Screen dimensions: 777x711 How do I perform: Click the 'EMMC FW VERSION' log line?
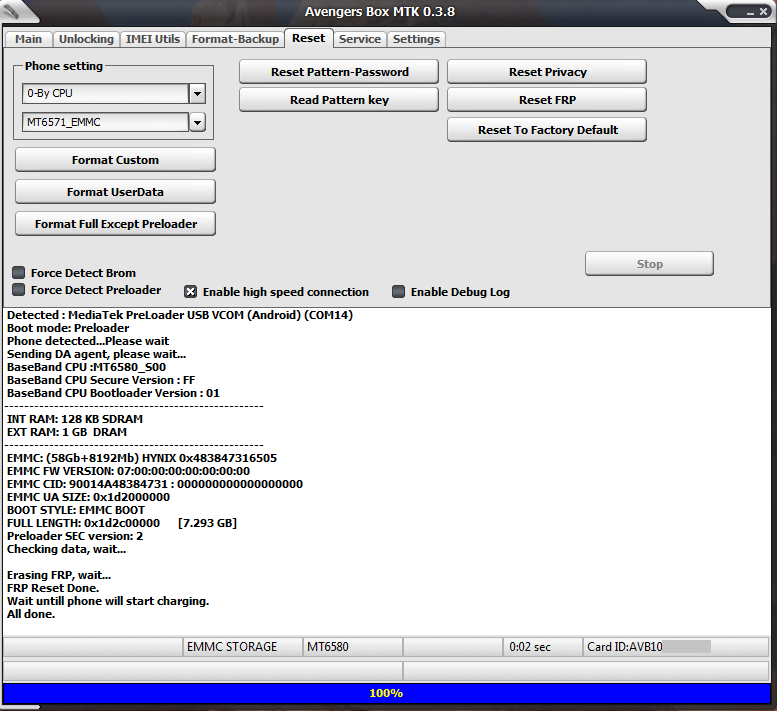click(128, 471)
